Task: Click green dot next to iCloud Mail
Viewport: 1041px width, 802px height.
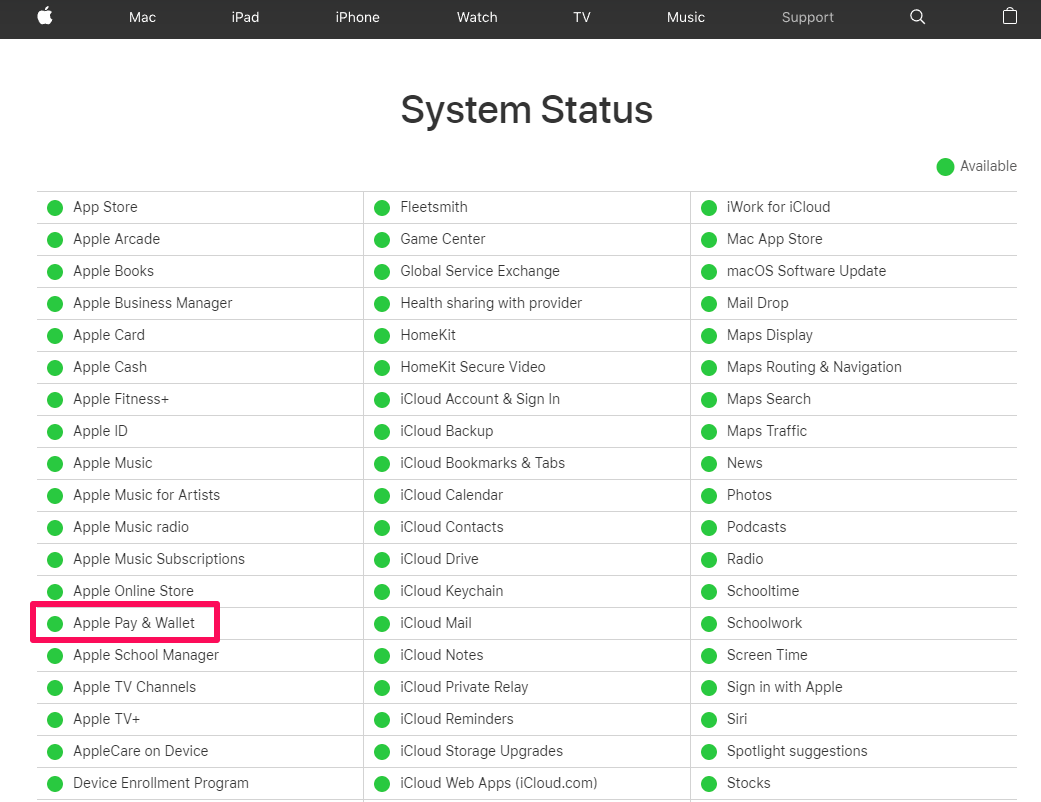Action: (382, 624)
